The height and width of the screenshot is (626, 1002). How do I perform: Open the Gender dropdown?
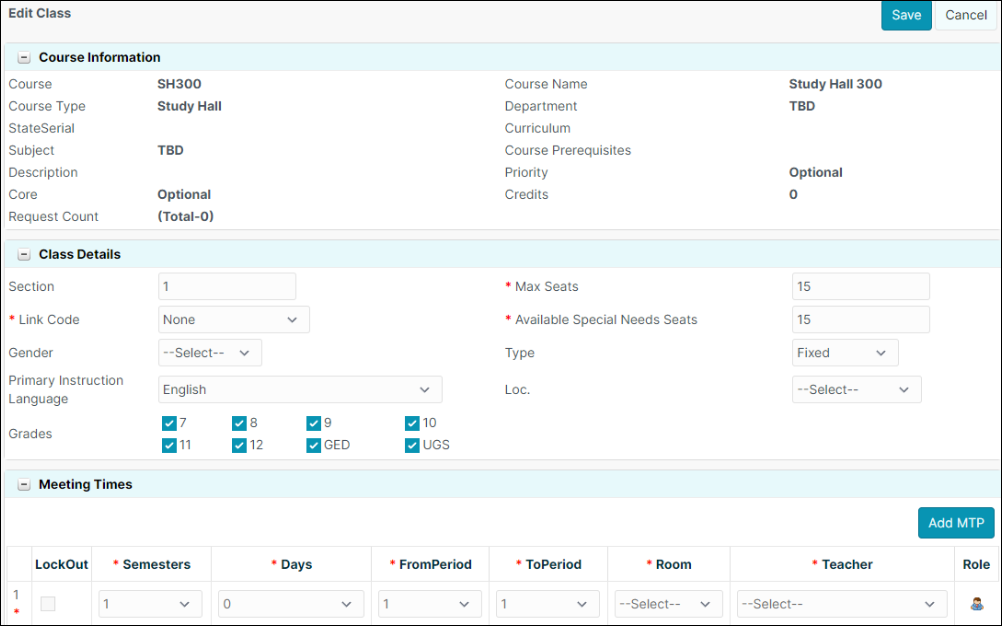pos(210,353)
